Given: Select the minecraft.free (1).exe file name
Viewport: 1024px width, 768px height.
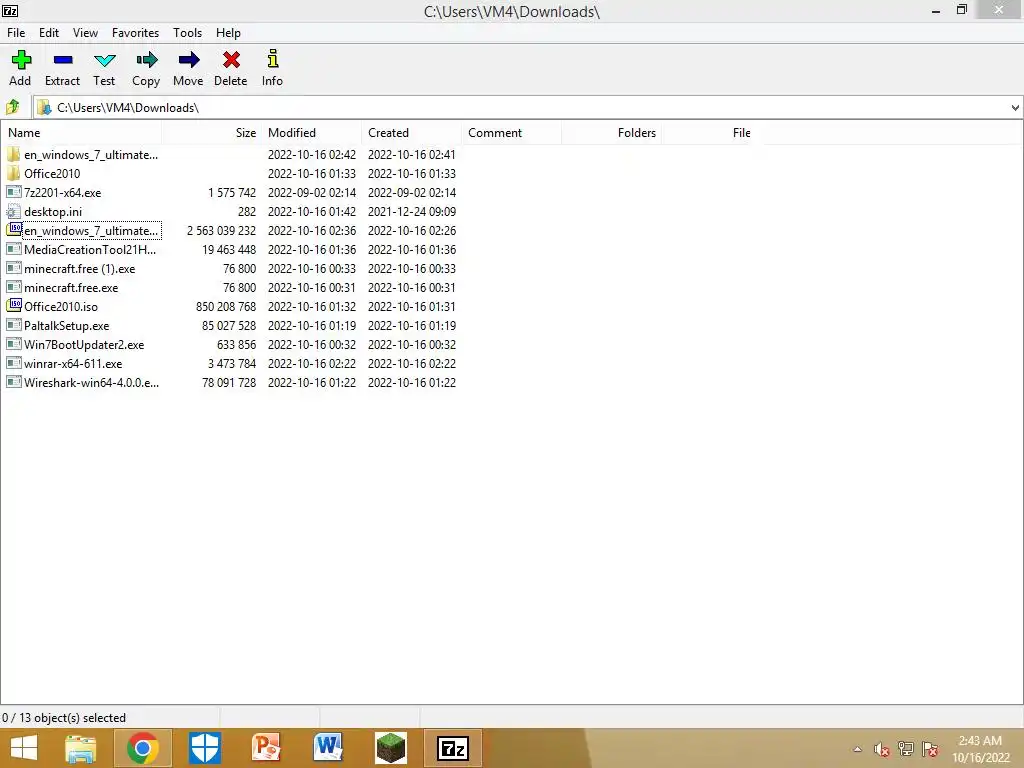Looking at the screenshot, I should pyautogui.click(x=80, y=268).
